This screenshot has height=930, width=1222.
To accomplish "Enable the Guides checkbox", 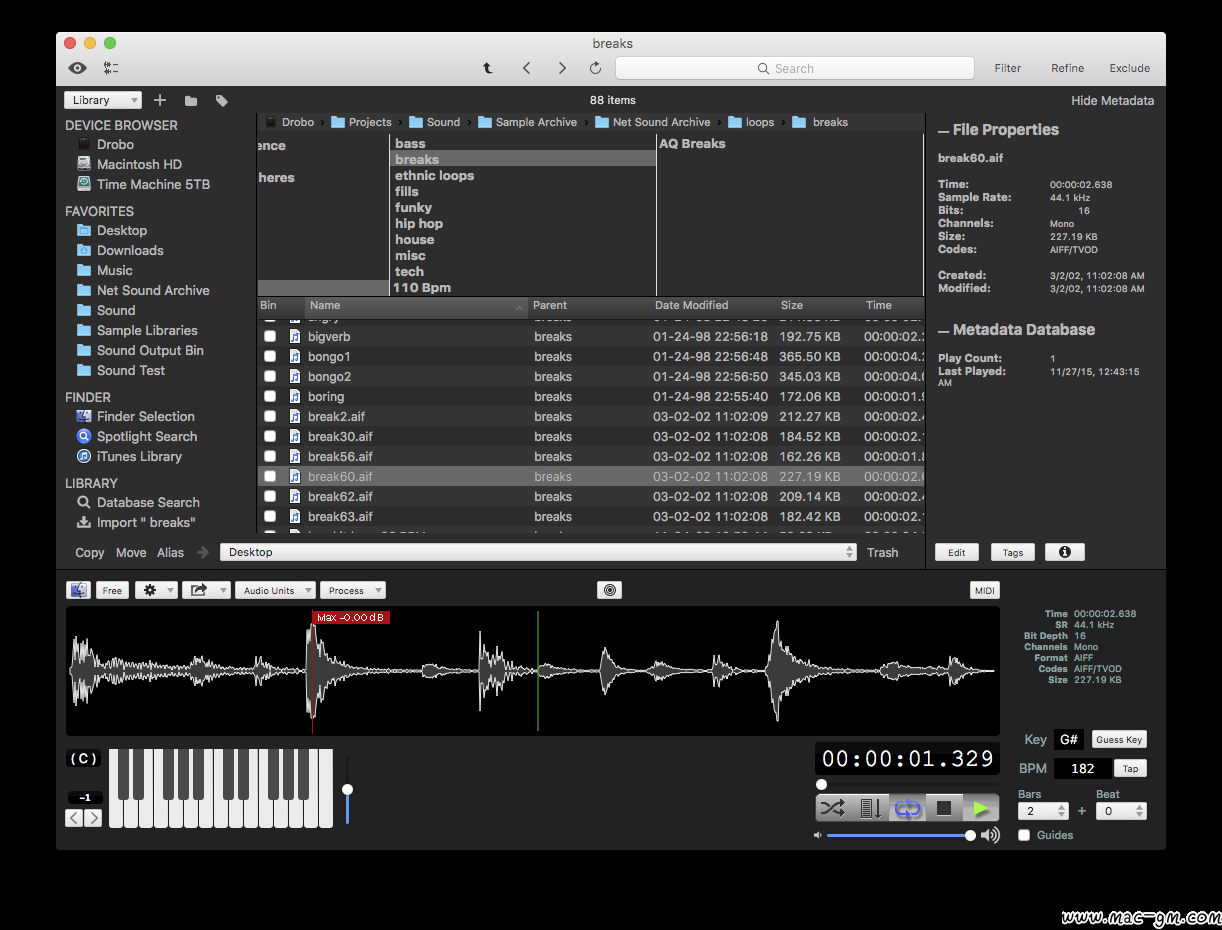I will [x=1024, y=835].
